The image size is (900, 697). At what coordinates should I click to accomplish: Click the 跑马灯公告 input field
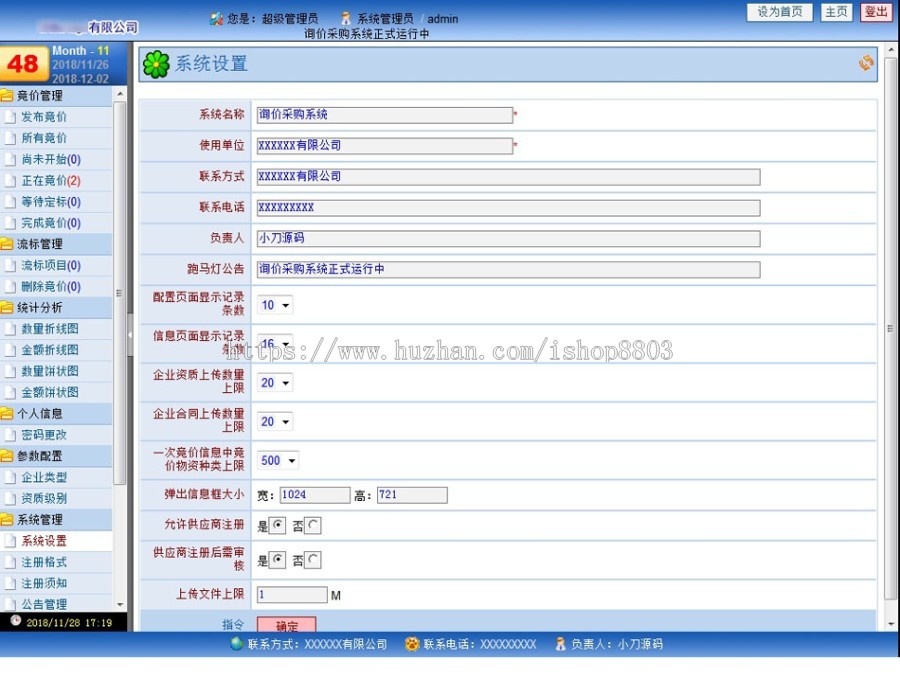tap(509, 269)
